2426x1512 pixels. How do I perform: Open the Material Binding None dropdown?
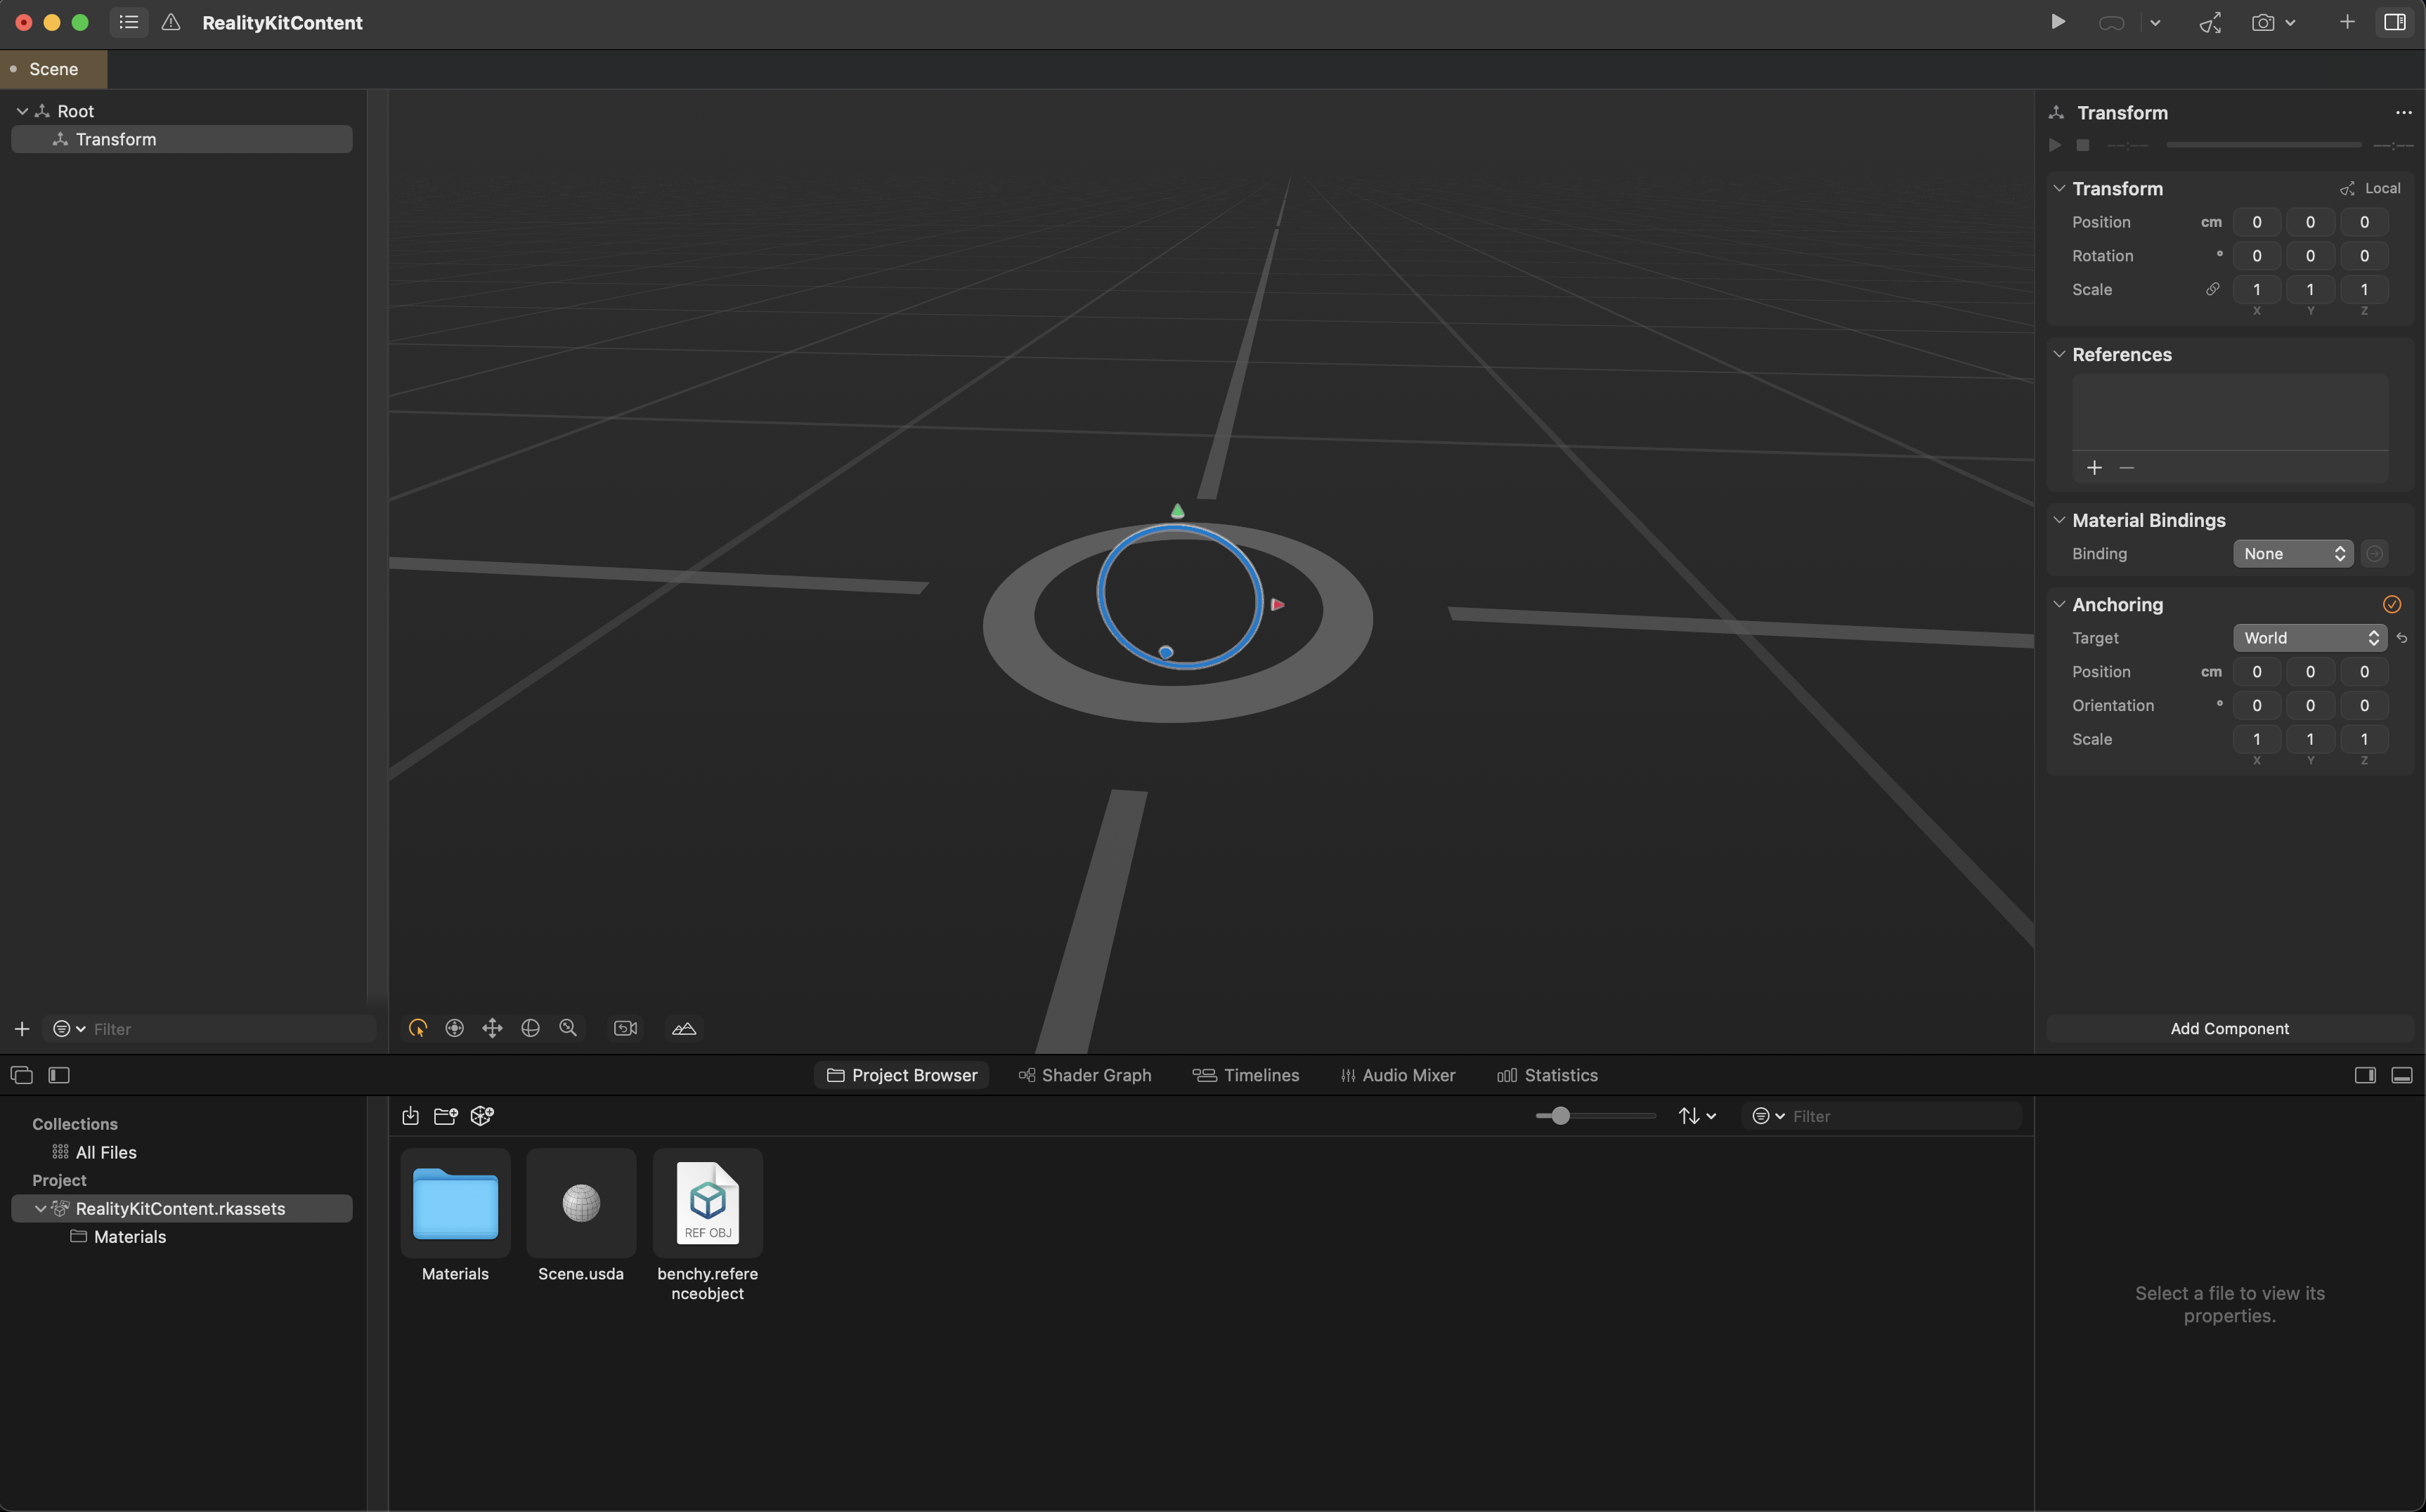2292,554
